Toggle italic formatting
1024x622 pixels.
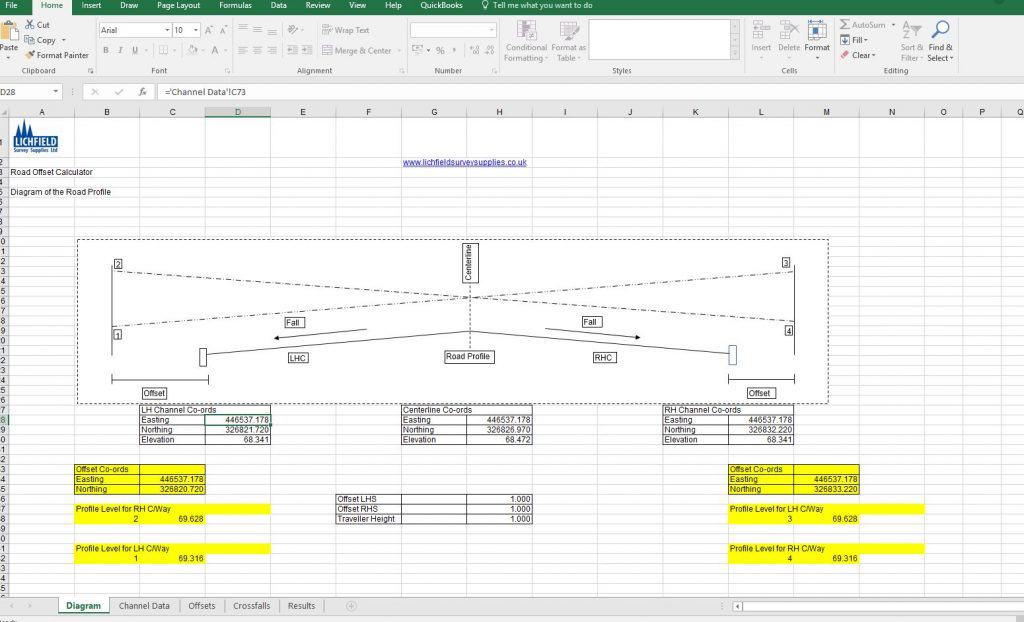coord(119,49)
